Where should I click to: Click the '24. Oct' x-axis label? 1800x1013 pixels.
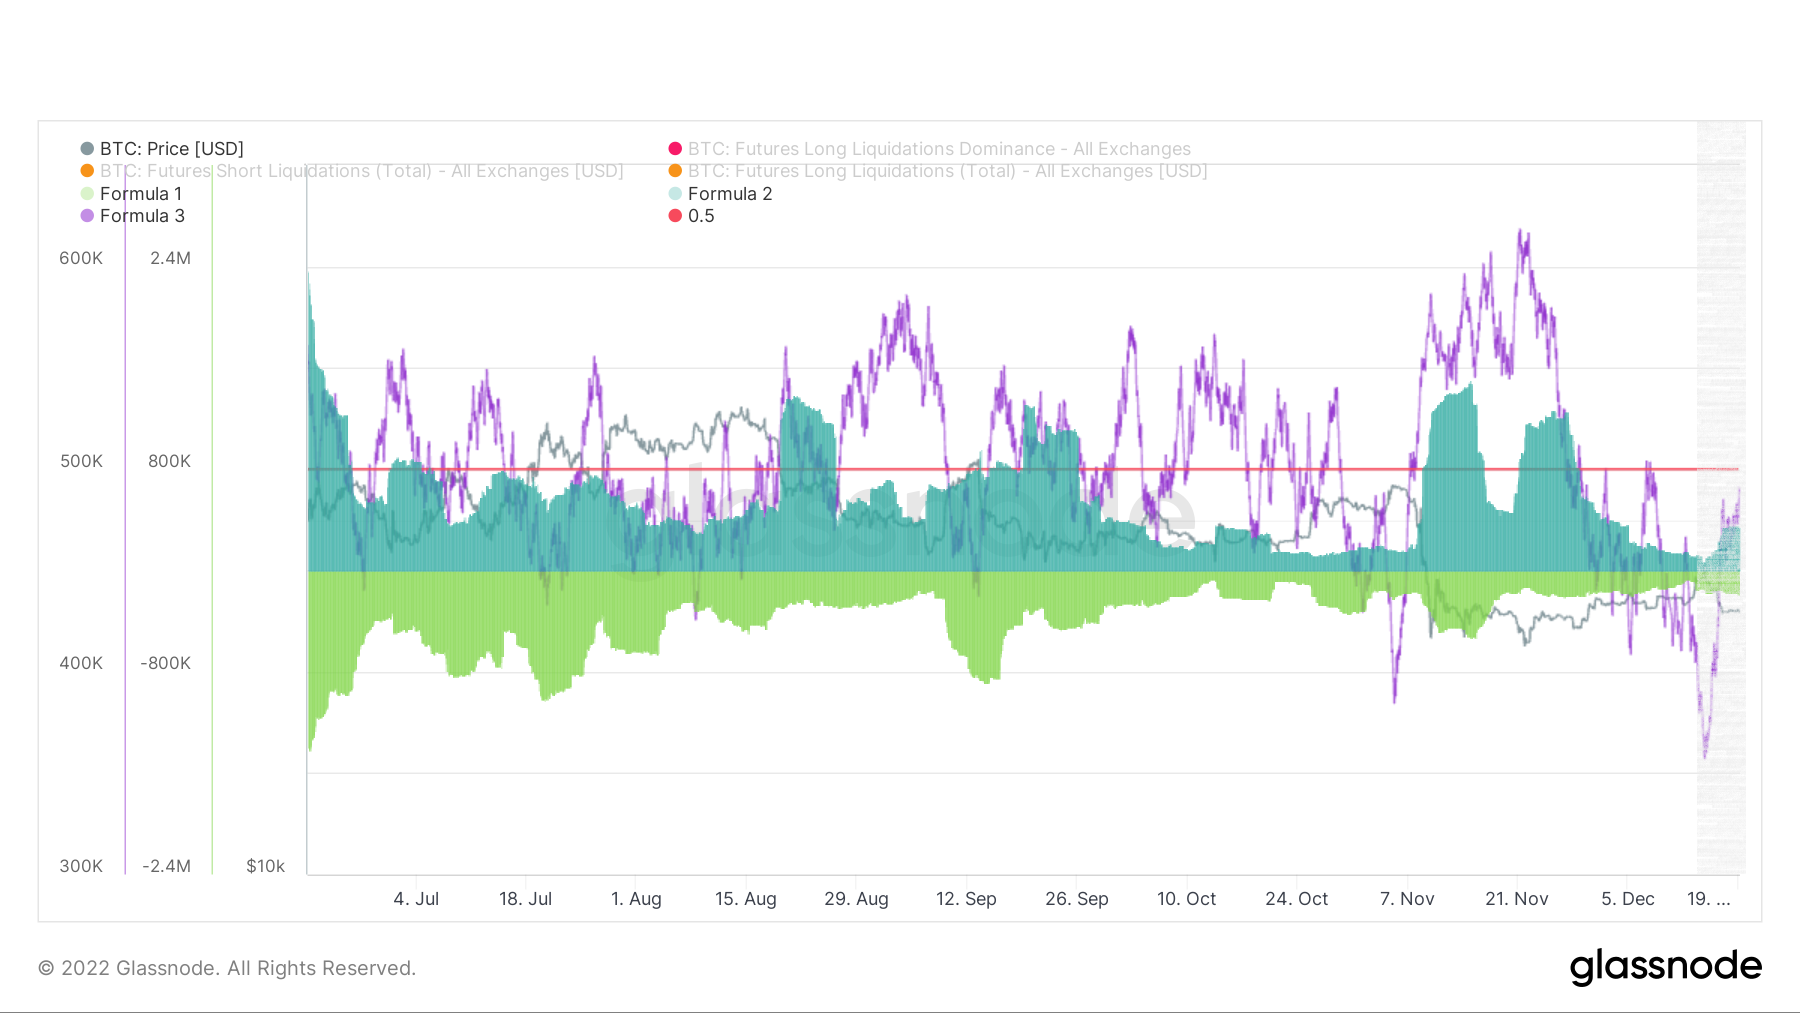pos(1297,899)
